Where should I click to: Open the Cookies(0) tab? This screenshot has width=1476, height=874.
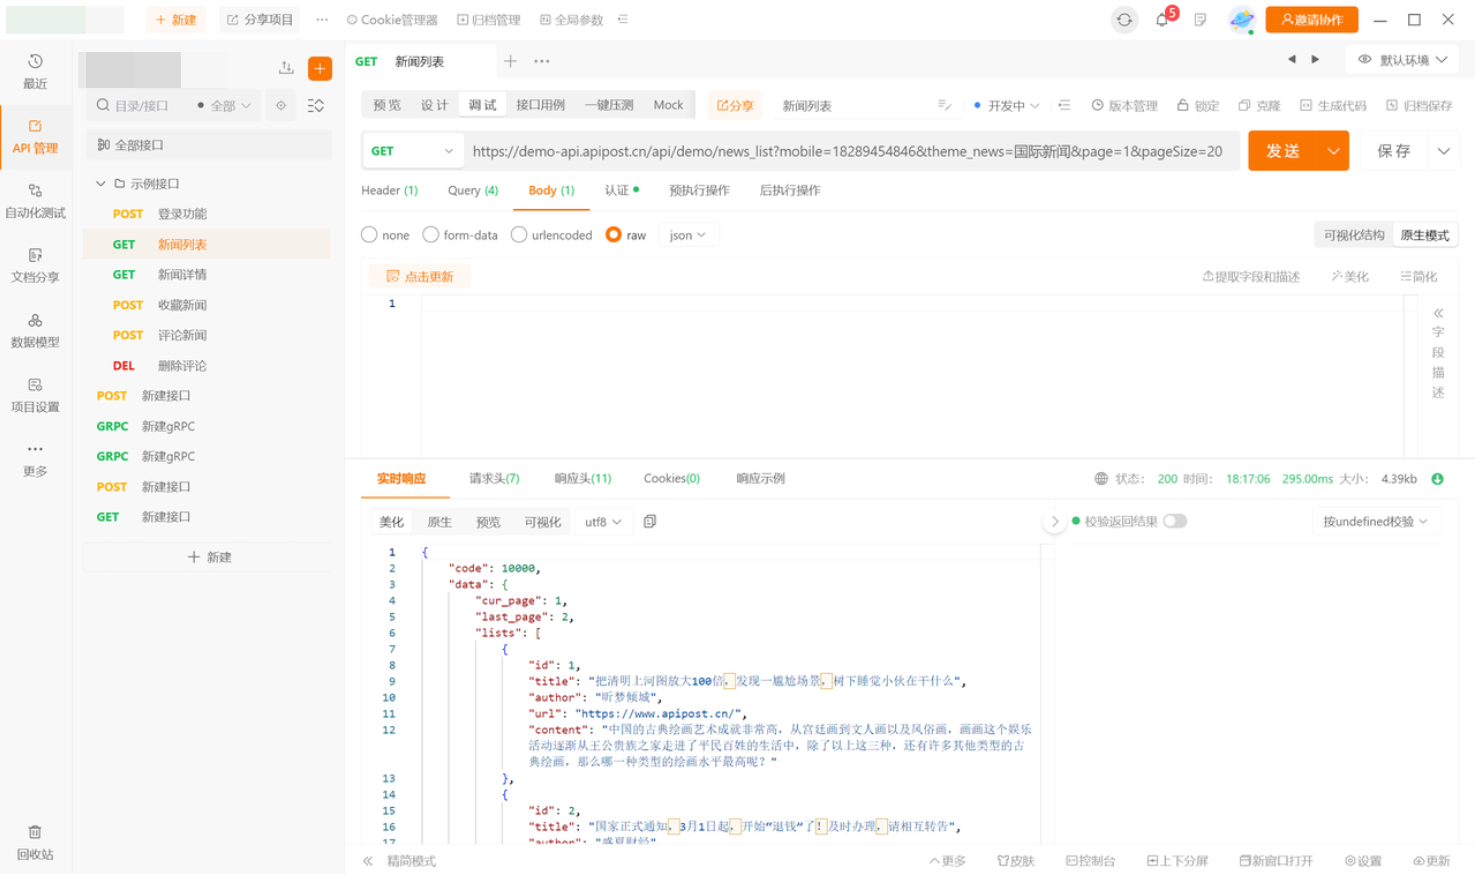pos(672,478)
